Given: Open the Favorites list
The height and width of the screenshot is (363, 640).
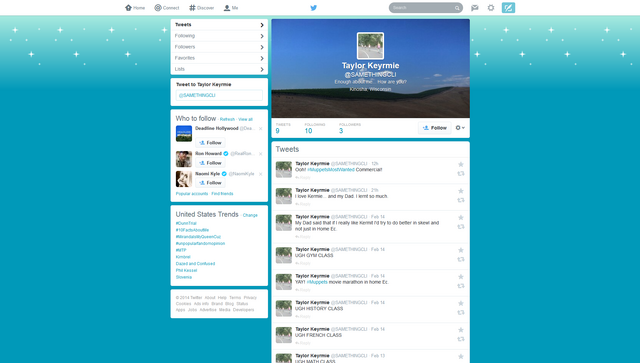Looking at the screenshot, I should click(x=219, y=58).
